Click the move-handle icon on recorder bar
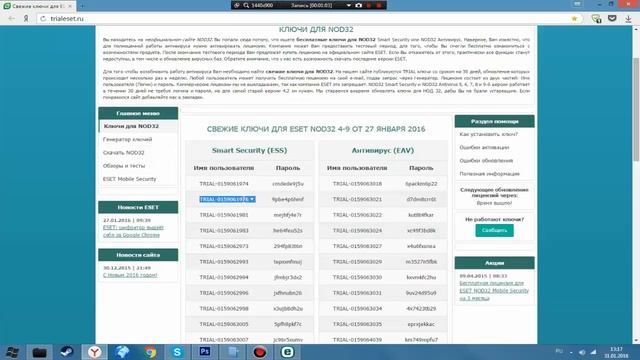The width and height of the screenshot is (640, 360). 237,5
